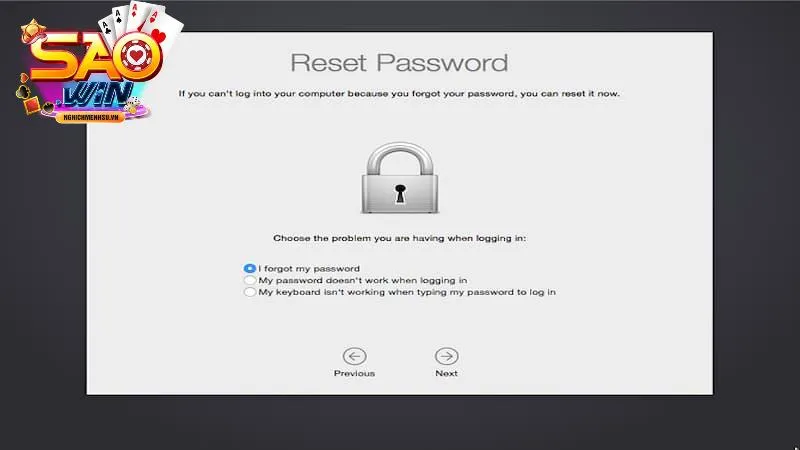Click the Next right-arrow circle icon

446,356
